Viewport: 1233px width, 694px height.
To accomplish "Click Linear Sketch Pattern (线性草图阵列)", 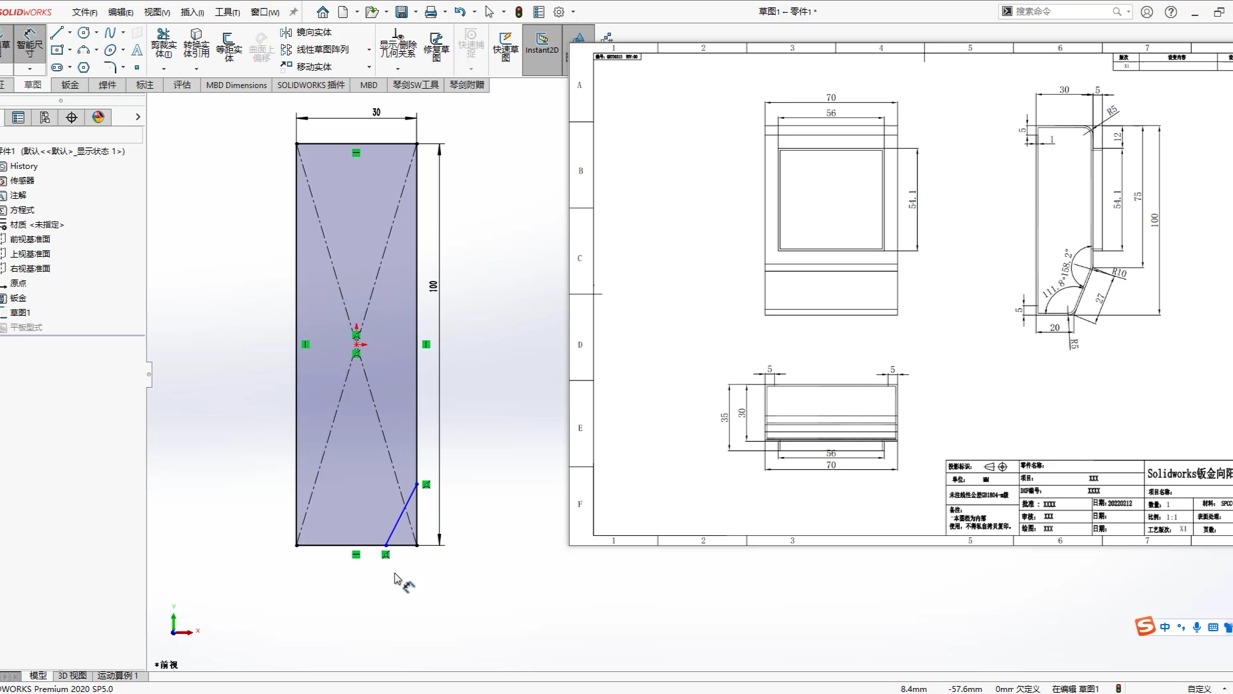I will (314, 49).
